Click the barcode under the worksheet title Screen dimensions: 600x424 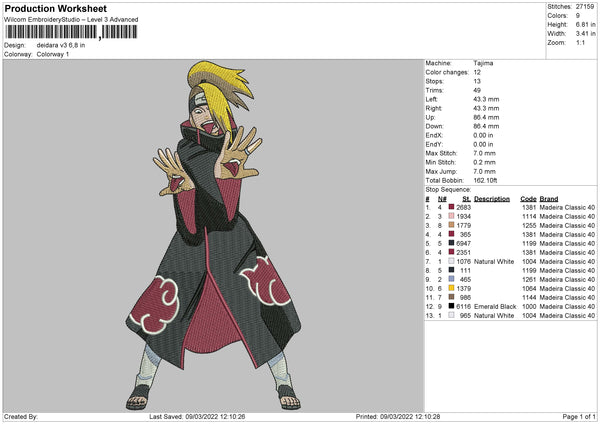71,32
